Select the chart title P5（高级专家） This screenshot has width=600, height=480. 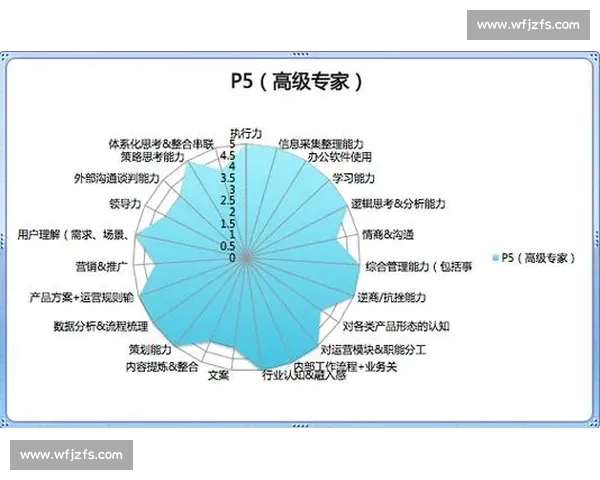(x=297, y=81)
